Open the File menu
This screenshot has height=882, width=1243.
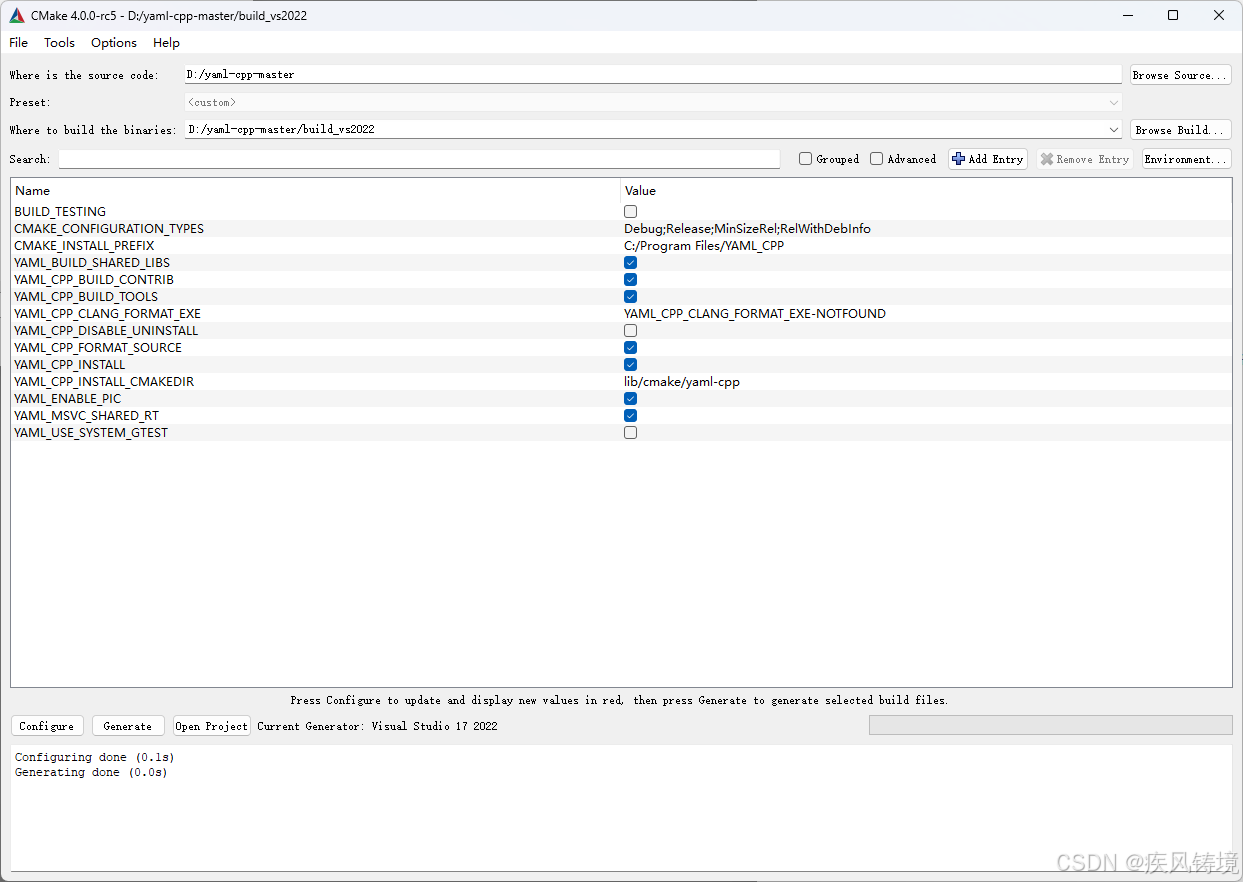pyautogui.click(x=19, y=43)
